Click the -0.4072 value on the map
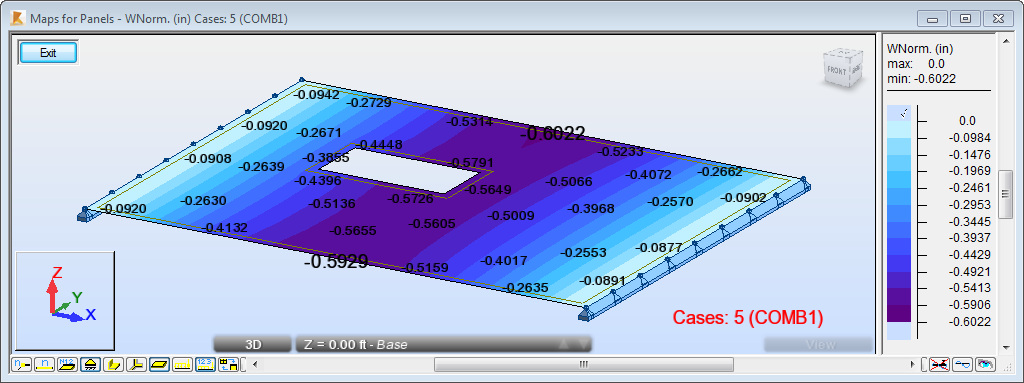 click(648, 175)
